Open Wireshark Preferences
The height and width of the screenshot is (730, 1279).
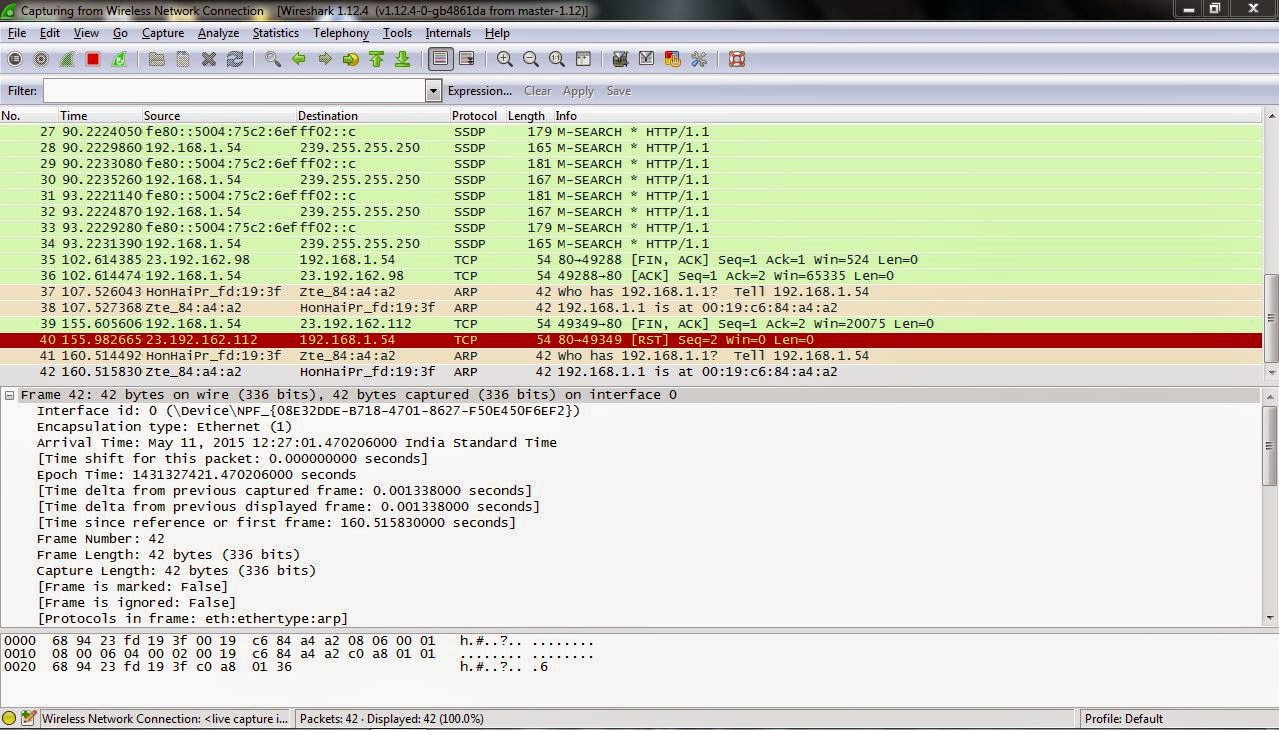pyautogui.click(x=699, y=59)
